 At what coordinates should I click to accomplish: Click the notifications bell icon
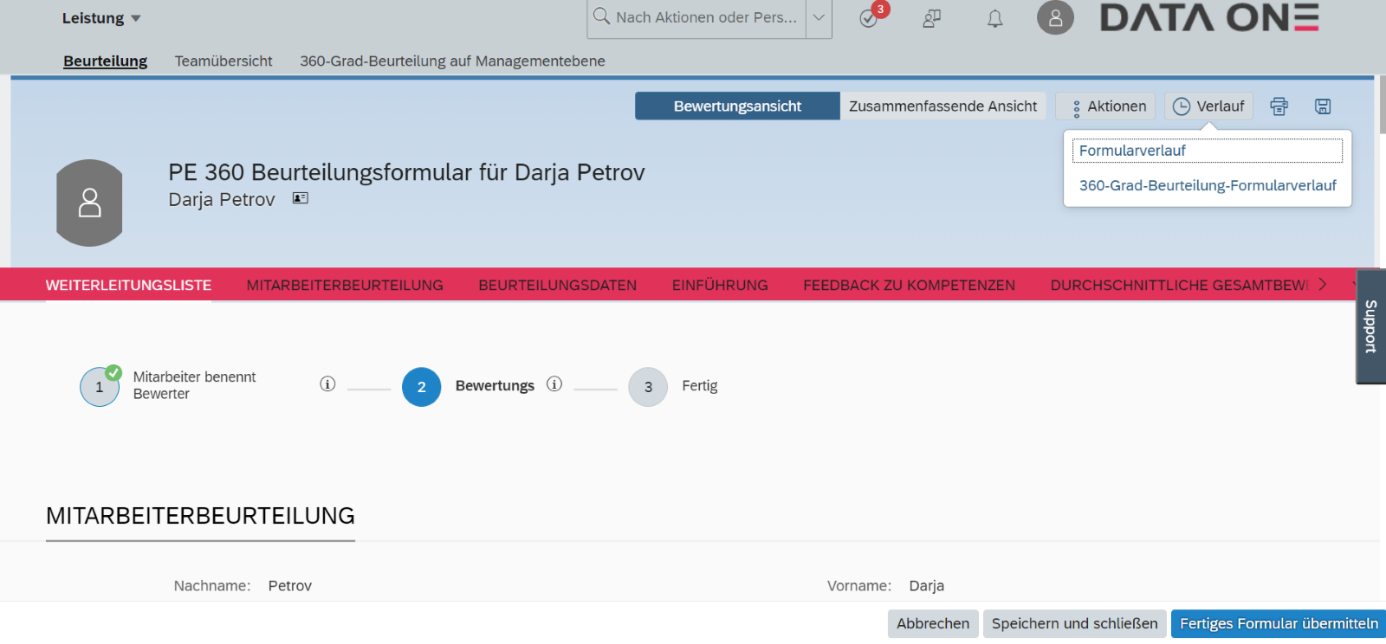(995, 18)
